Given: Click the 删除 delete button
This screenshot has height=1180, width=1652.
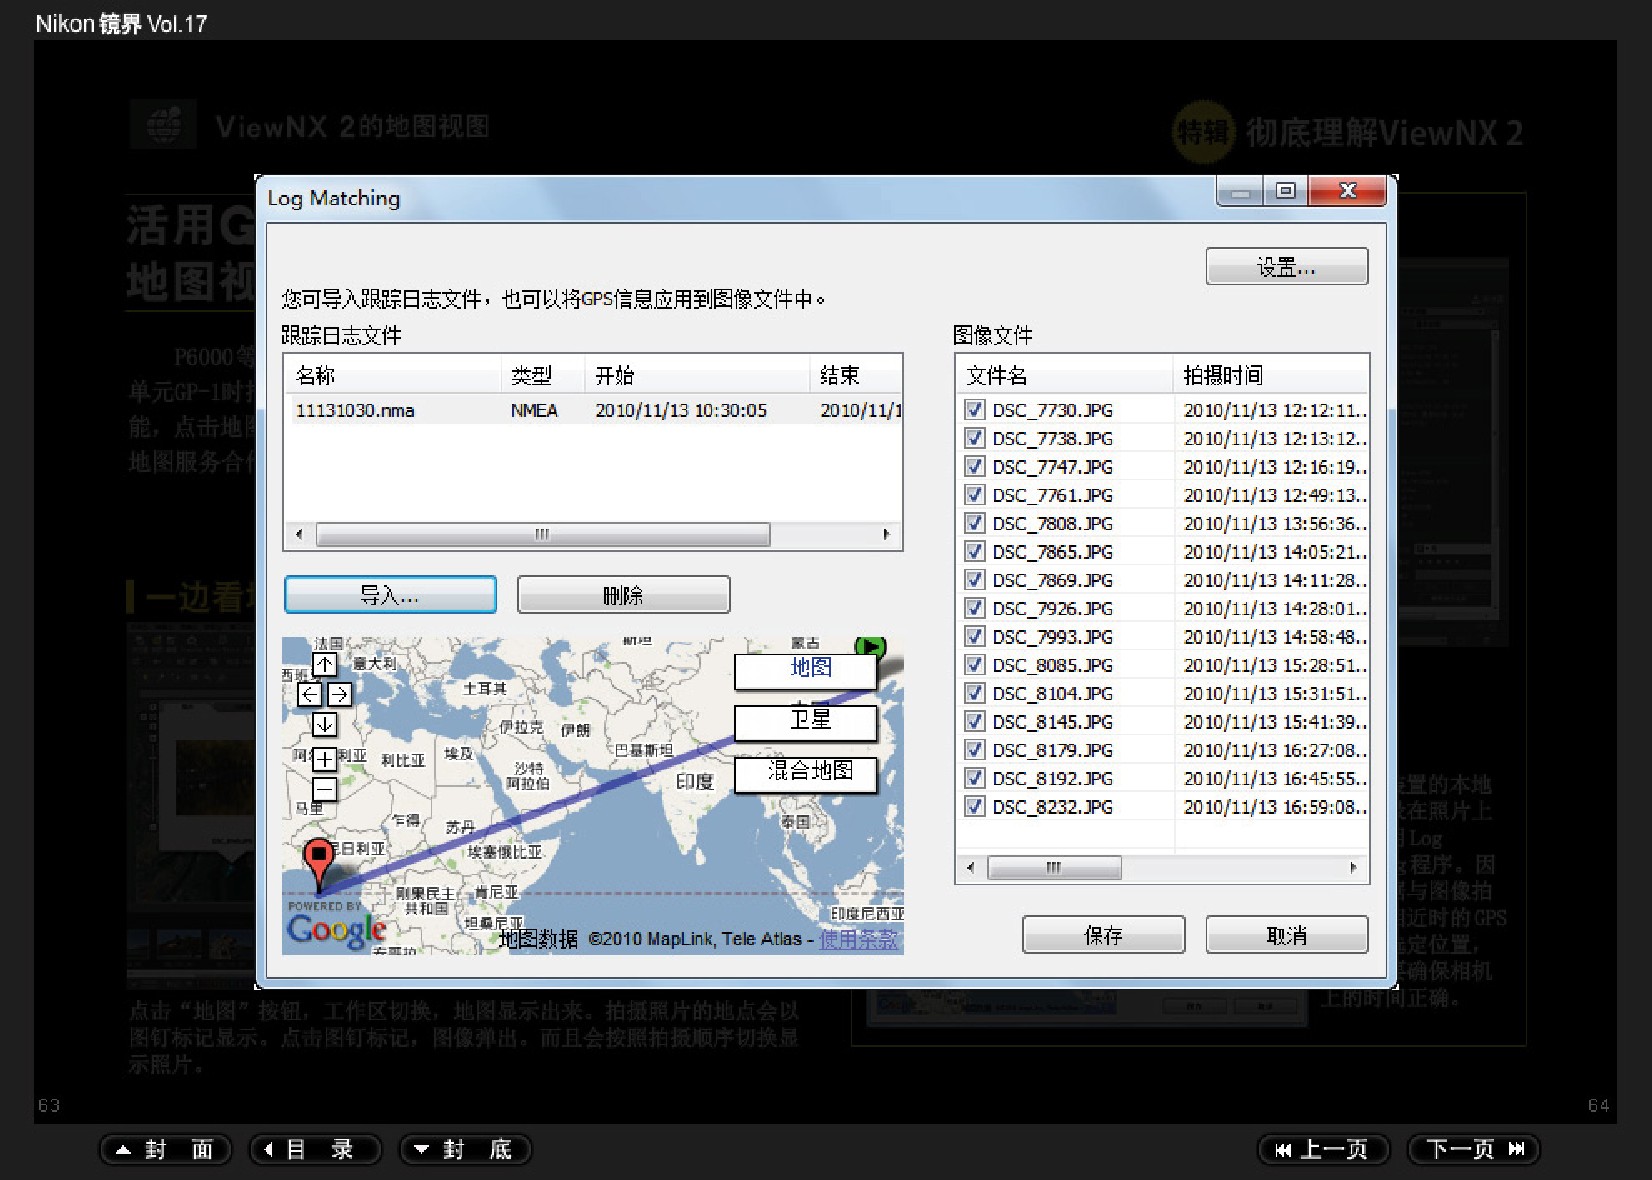Looking at the screenshot, I should (x=623, y=595).
